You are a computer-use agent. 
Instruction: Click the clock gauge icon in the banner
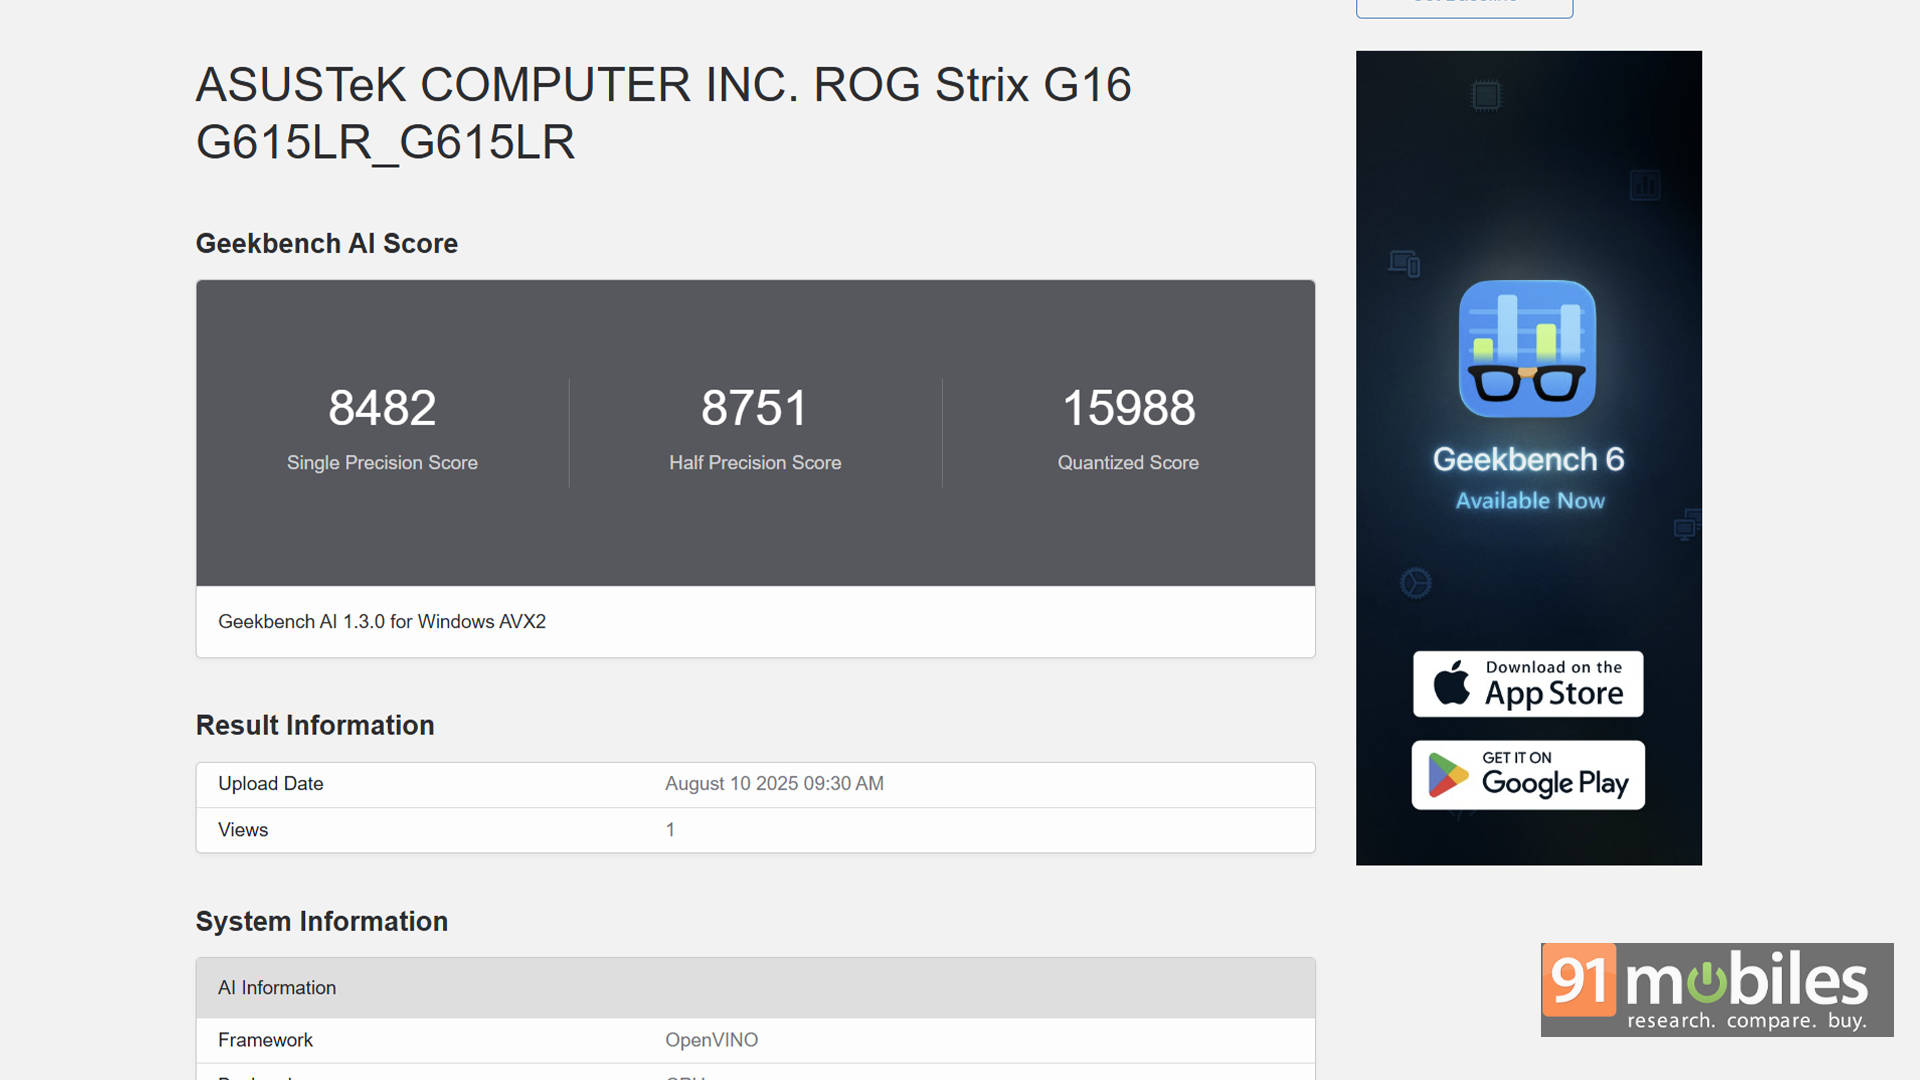(1415, 581)
